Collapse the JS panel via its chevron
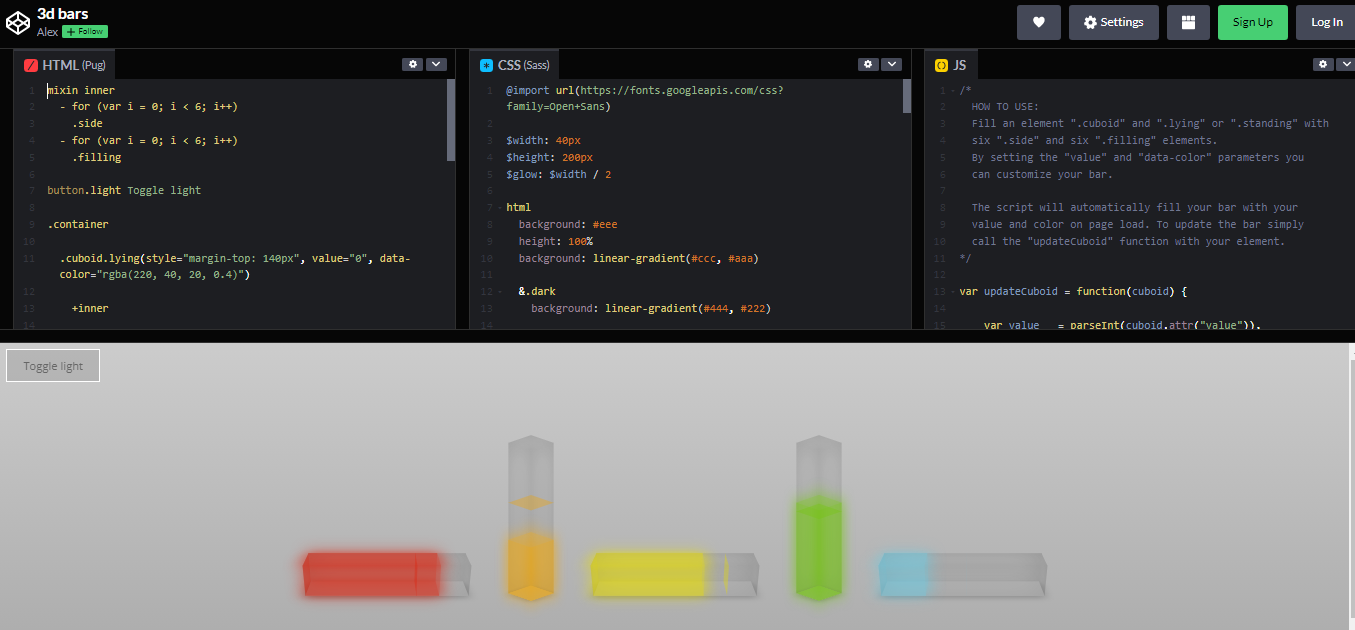The image size is (1355, 630). click(x=1347, y=63)
